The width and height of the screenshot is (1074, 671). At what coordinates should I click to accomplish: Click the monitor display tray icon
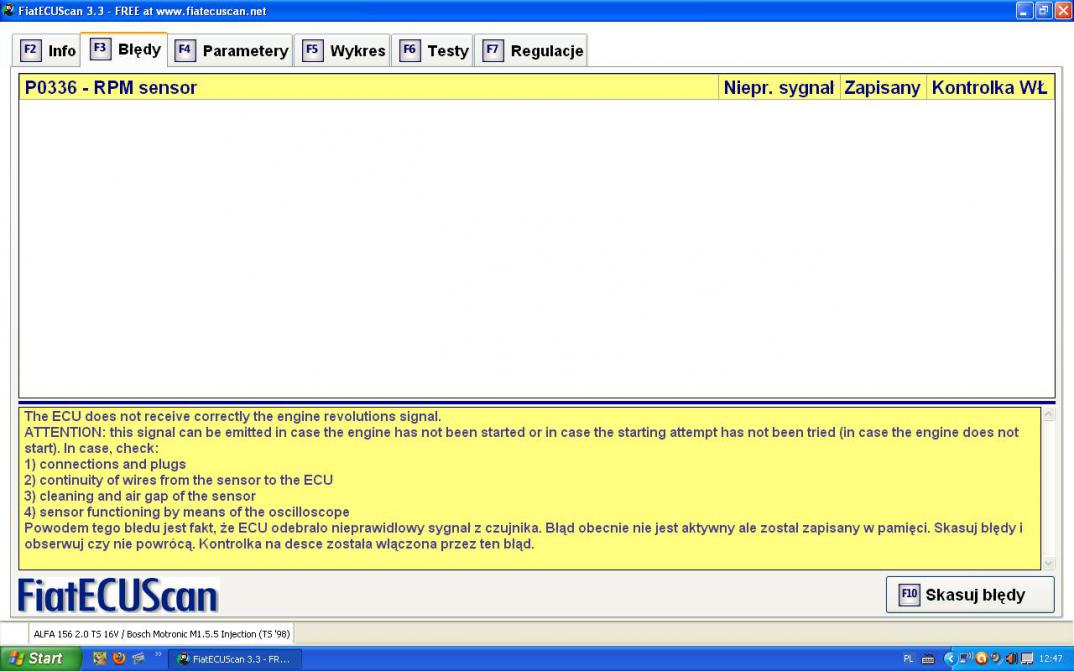tap(1027, 659)
